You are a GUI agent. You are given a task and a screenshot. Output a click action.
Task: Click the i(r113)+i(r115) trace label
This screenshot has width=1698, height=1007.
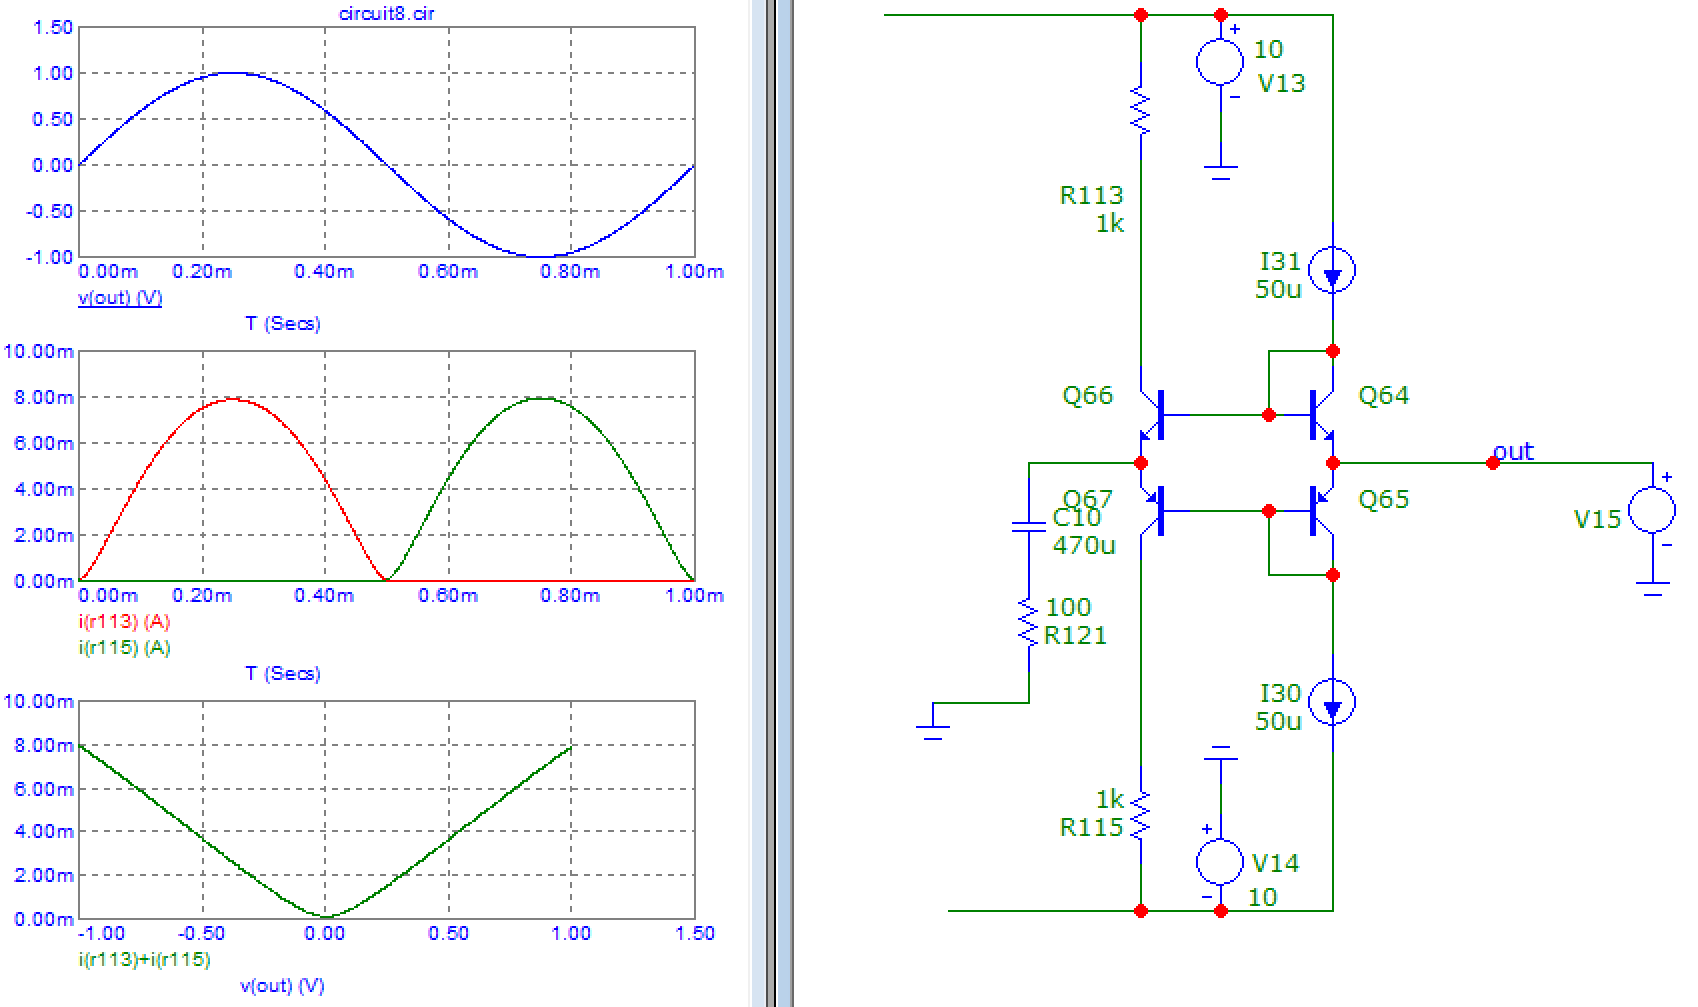[x=144, y=960]
